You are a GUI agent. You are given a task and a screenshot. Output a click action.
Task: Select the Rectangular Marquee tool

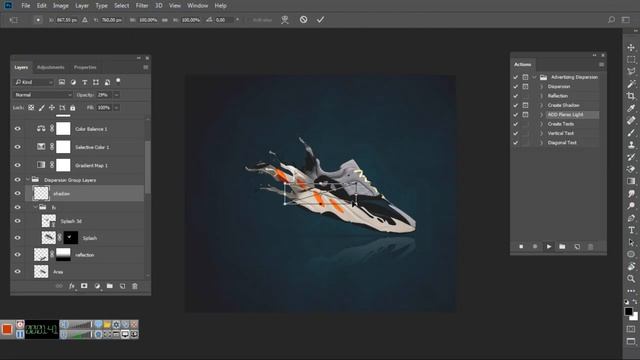631,60
